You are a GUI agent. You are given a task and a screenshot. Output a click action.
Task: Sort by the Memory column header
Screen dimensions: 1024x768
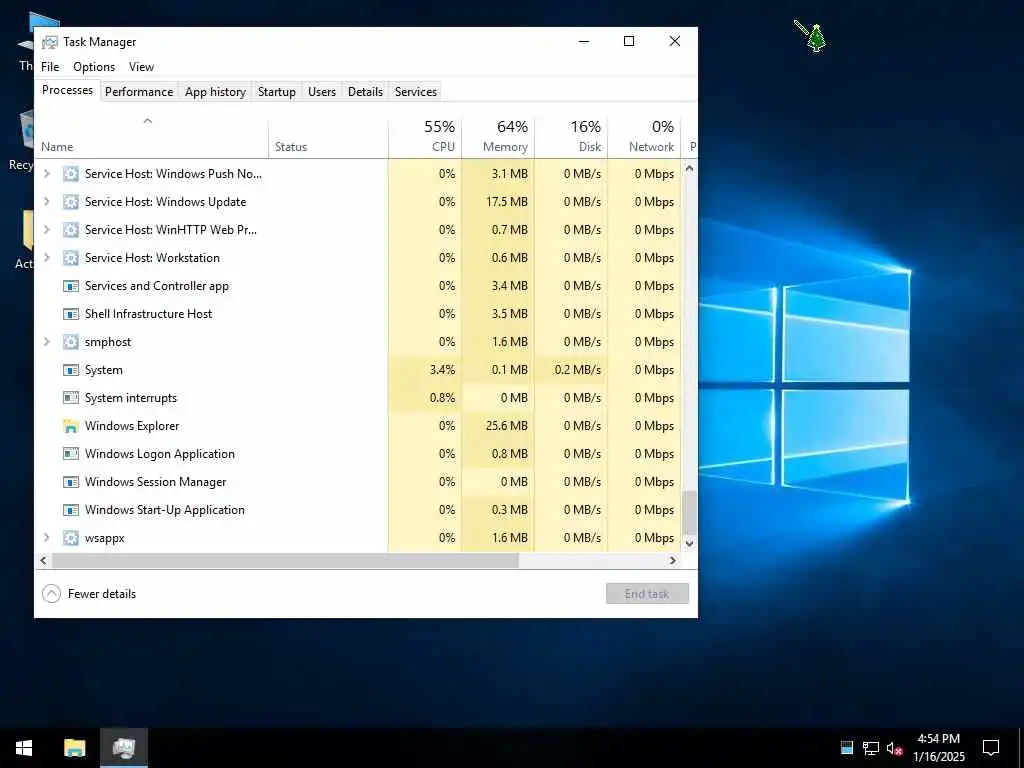coord(498,138)
